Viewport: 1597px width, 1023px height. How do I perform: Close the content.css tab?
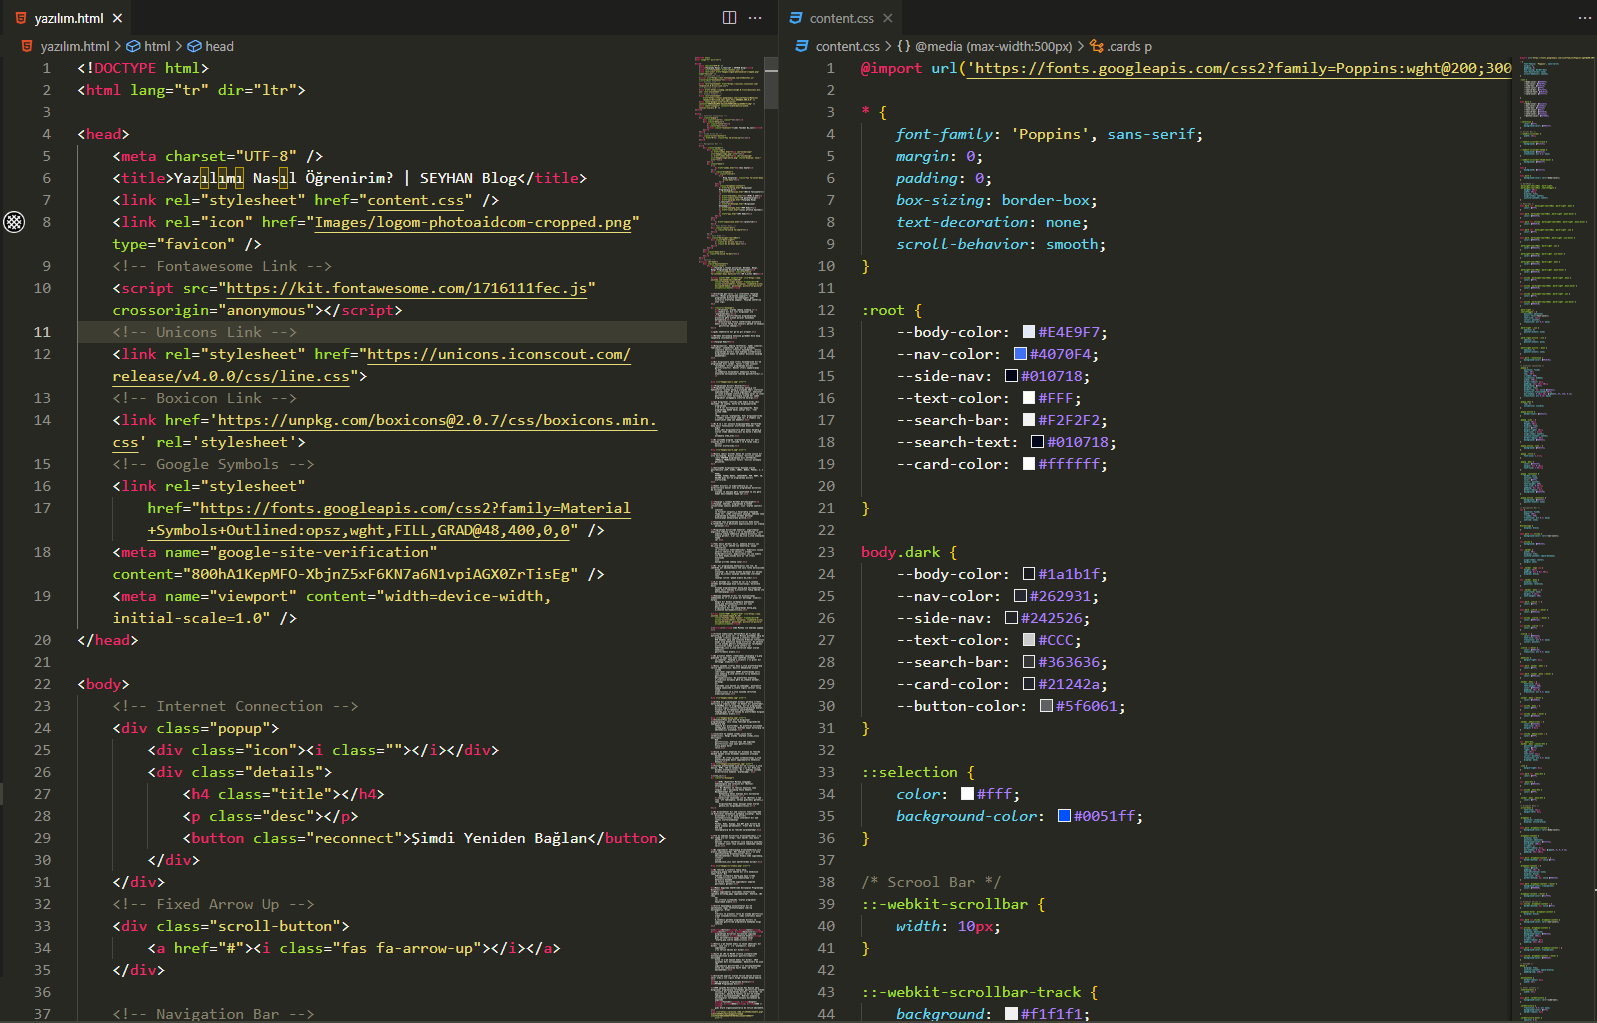pos(888,18)
